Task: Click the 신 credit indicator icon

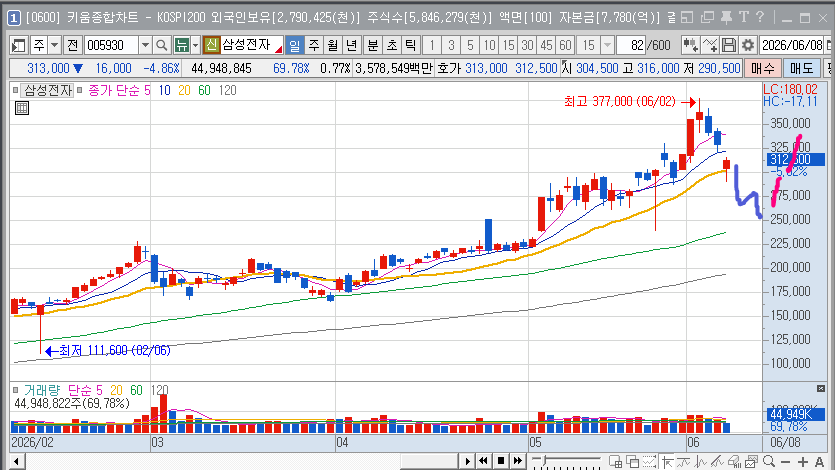Action: tap(211, 45)
